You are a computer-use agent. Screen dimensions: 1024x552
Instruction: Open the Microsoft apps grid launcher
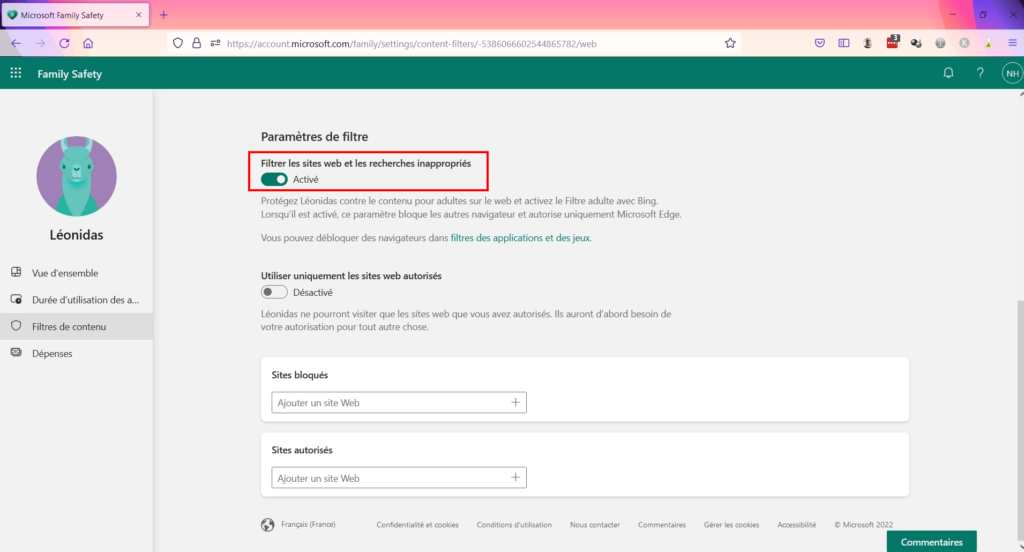(x=16, y=73)
